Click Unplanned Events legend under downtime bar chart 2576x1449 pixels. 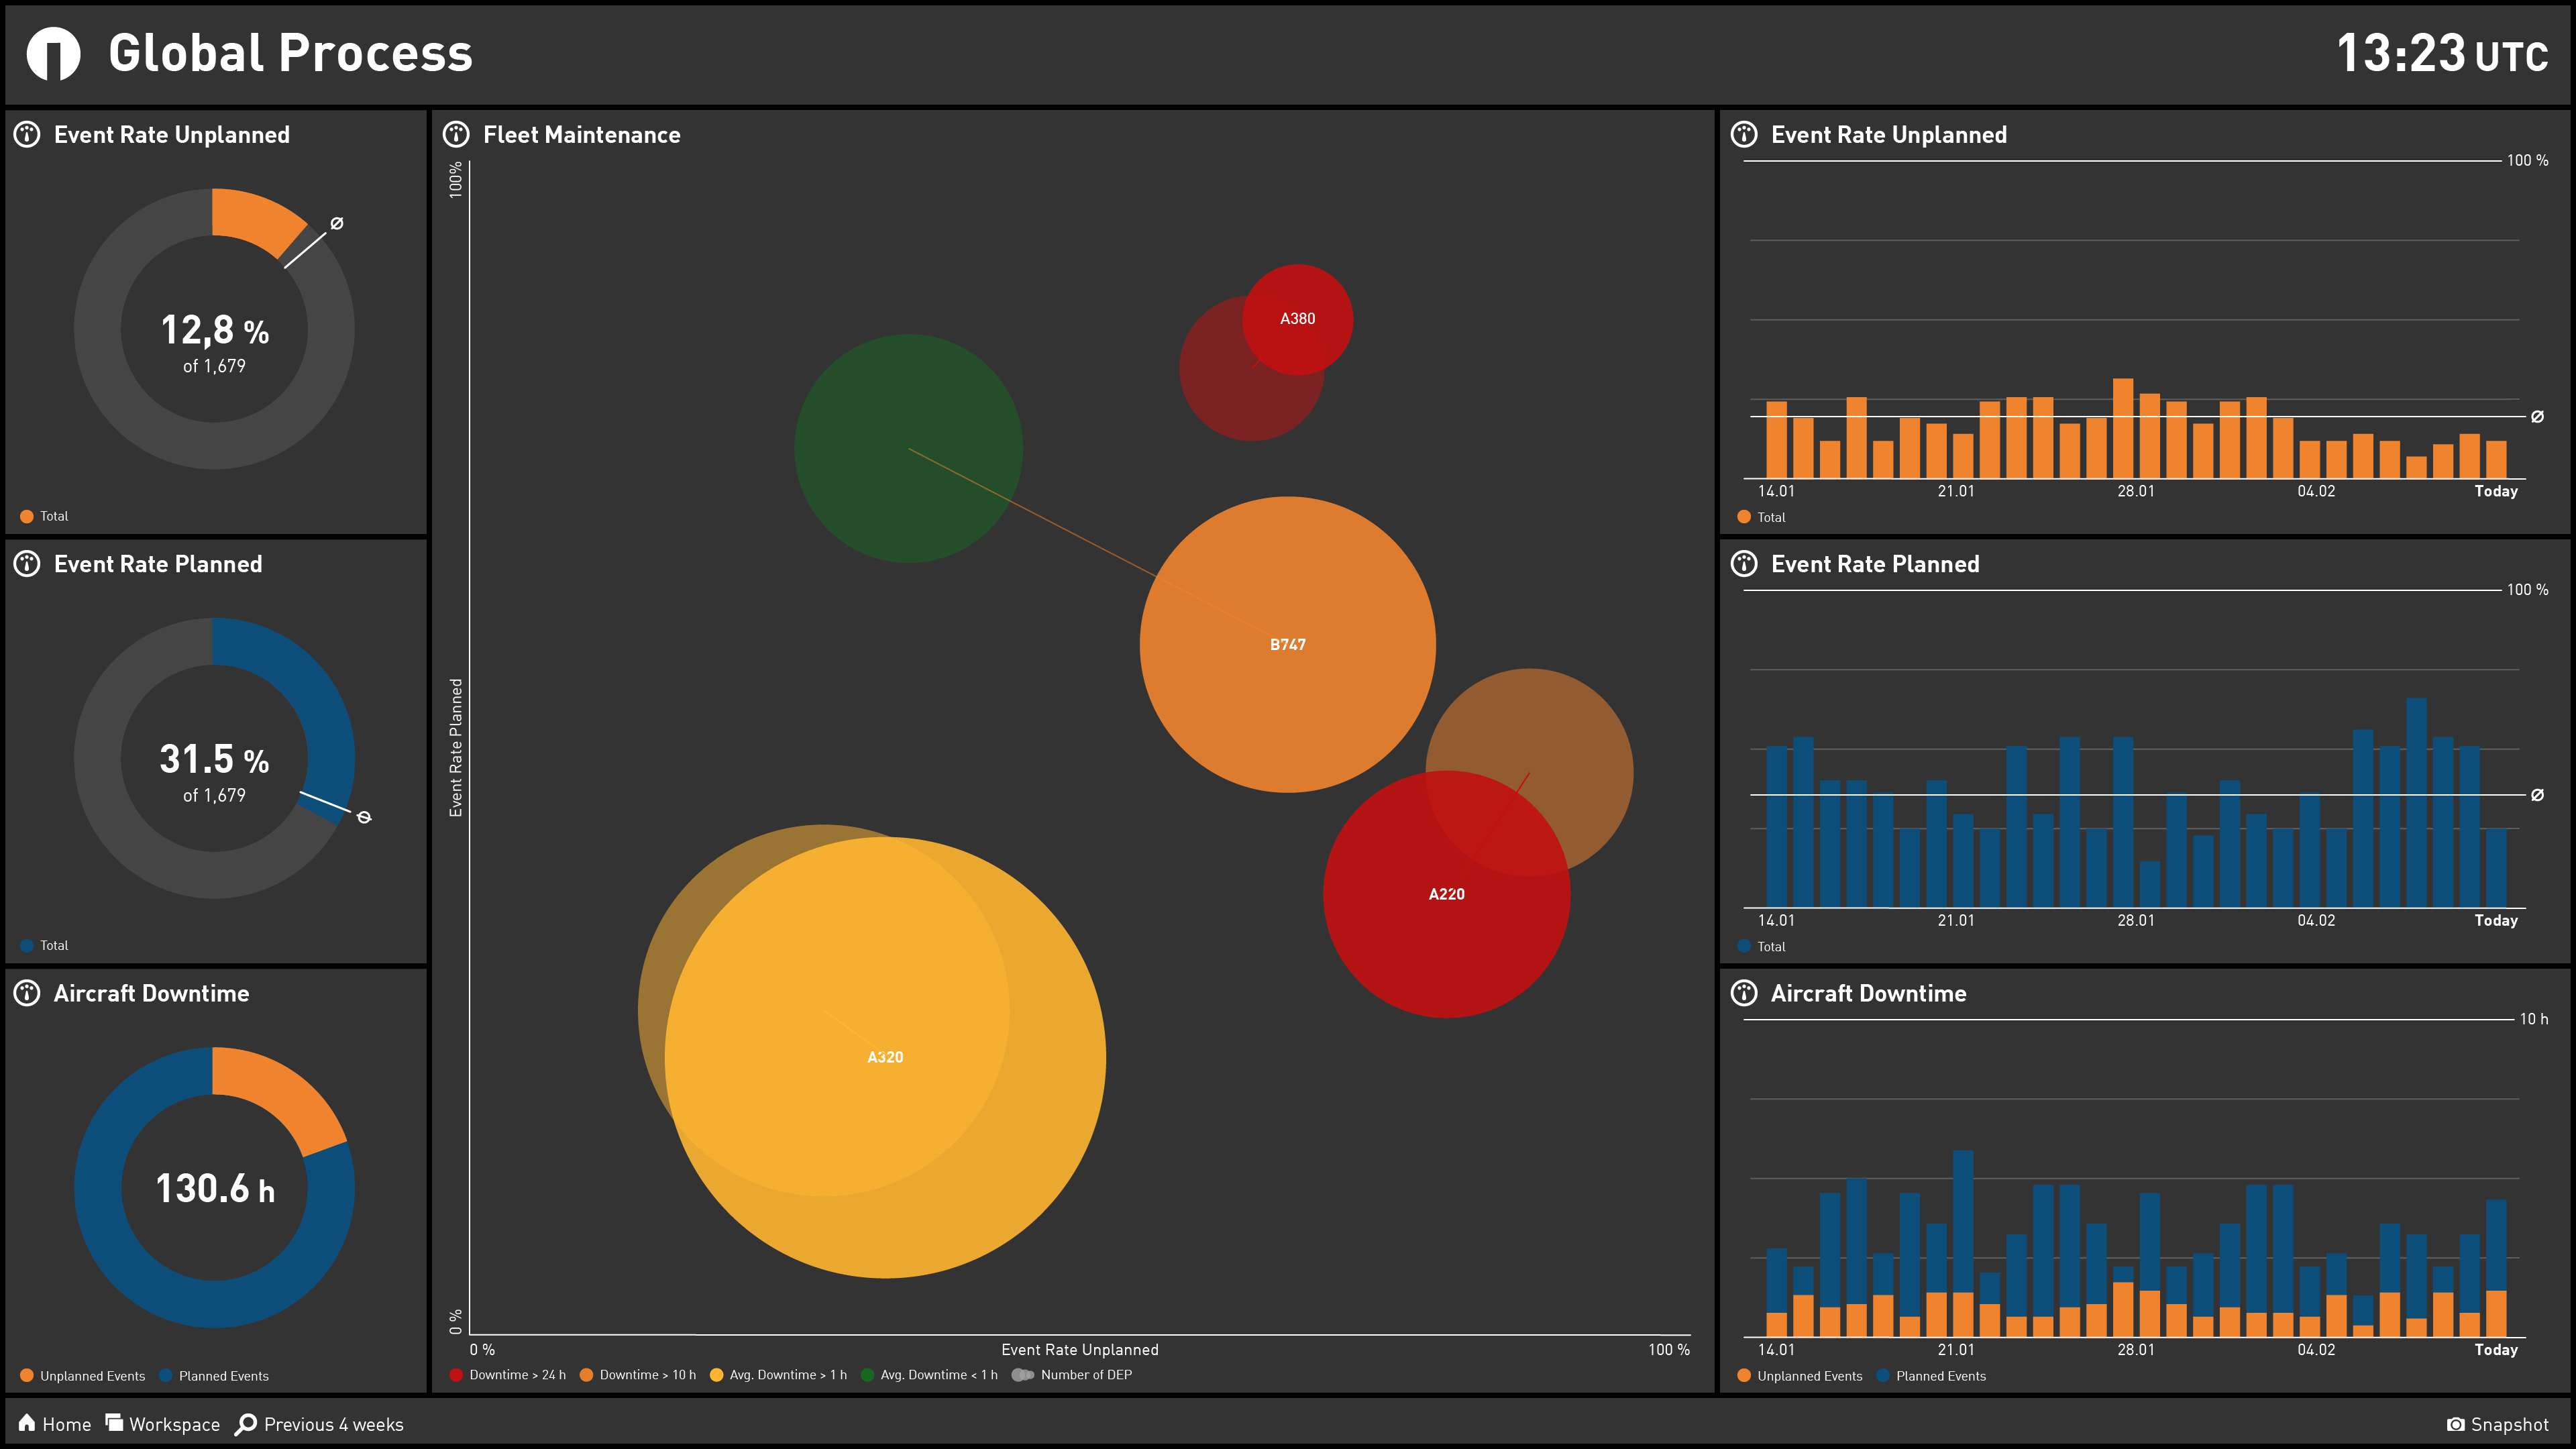[1800, 1376]
